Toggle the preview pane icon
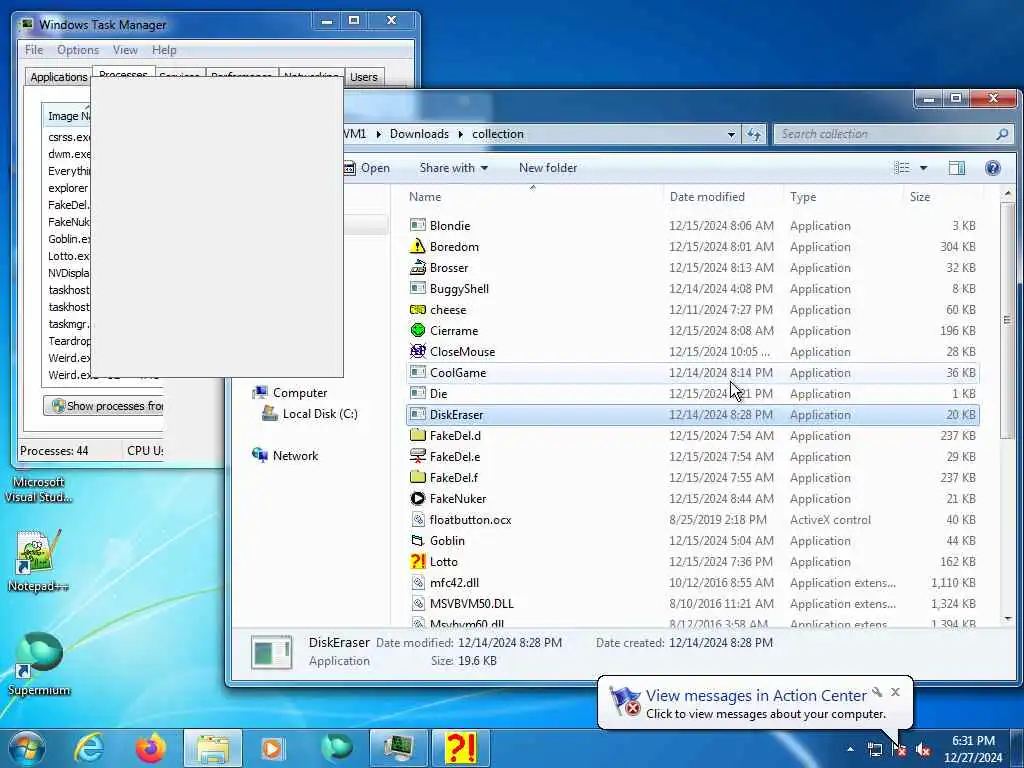The width and height of the screenshot is (1024, 768). coord(957,168)
